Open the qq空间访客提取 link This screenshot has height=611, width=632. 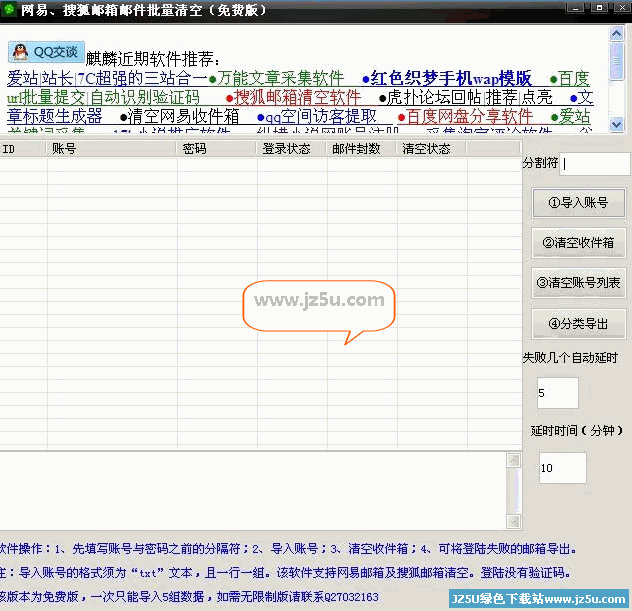pos(317,116)
